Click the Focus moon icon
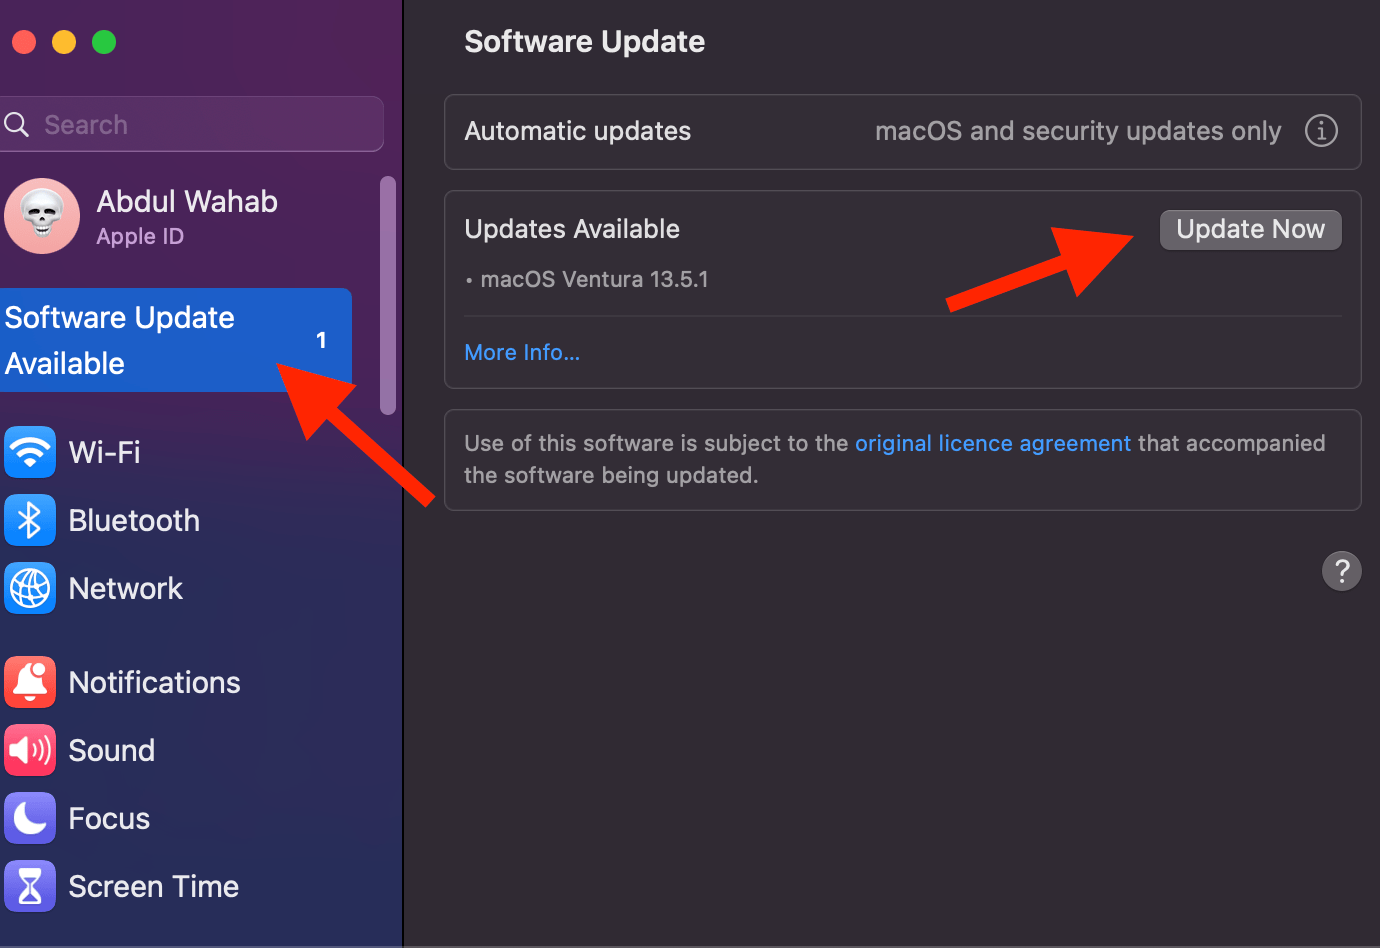This screenshot has height=948, width=1380. click(x=30, y=818)
